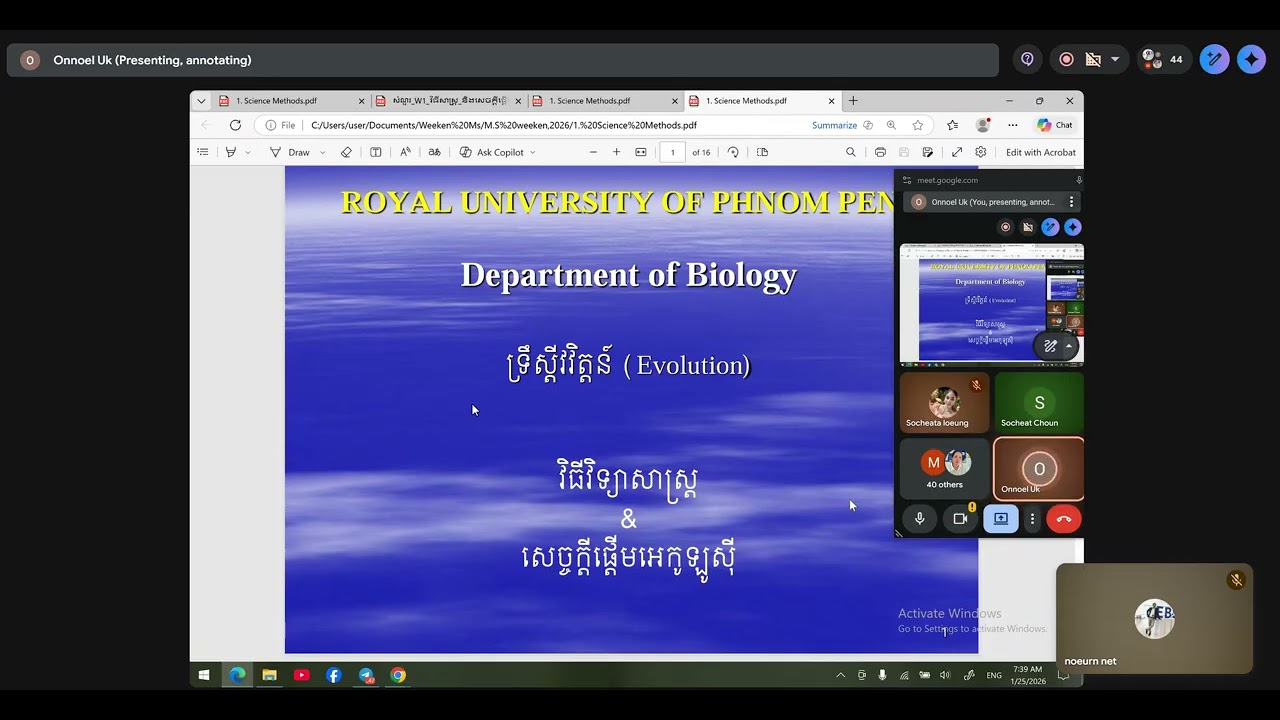Image resolution: width=1280 pixels, height=720 pixels.
Task: Click Save as icon in PDF toolbar
Action: (928, 152)
